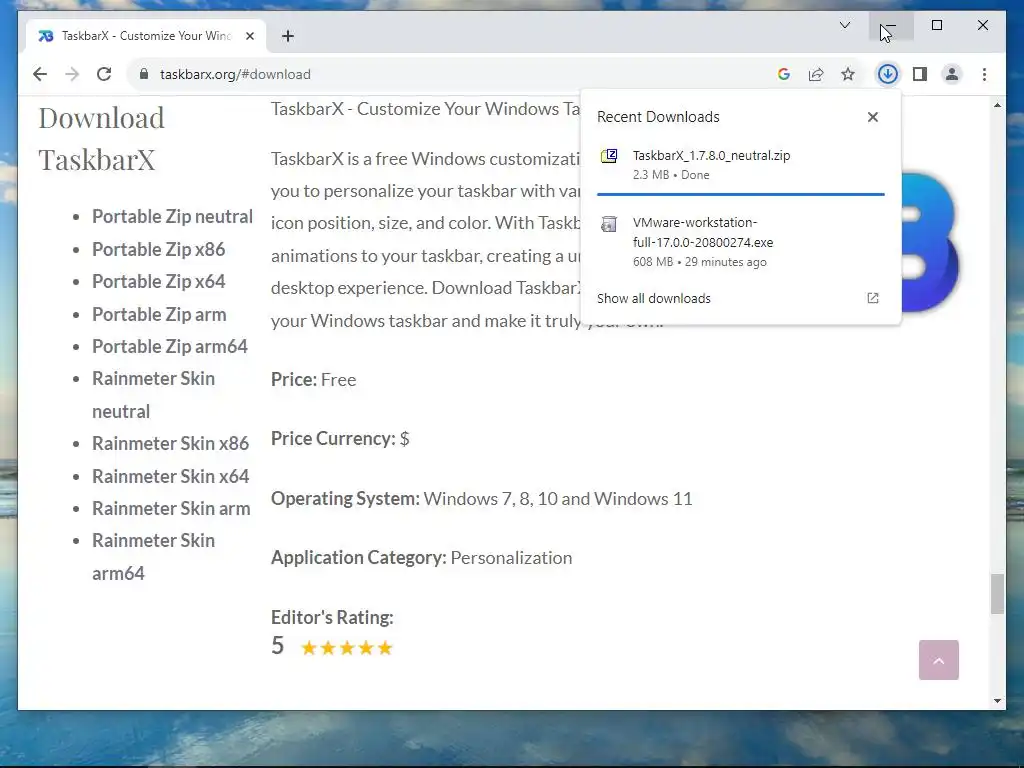Click the pink scroll-to-top button
The image size is (1024, 768).
pos(938,660)
